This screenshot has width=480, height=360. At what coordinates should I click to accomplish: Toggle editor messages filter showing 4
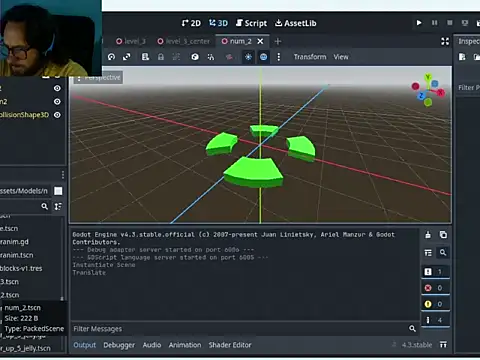pos(435,320)
